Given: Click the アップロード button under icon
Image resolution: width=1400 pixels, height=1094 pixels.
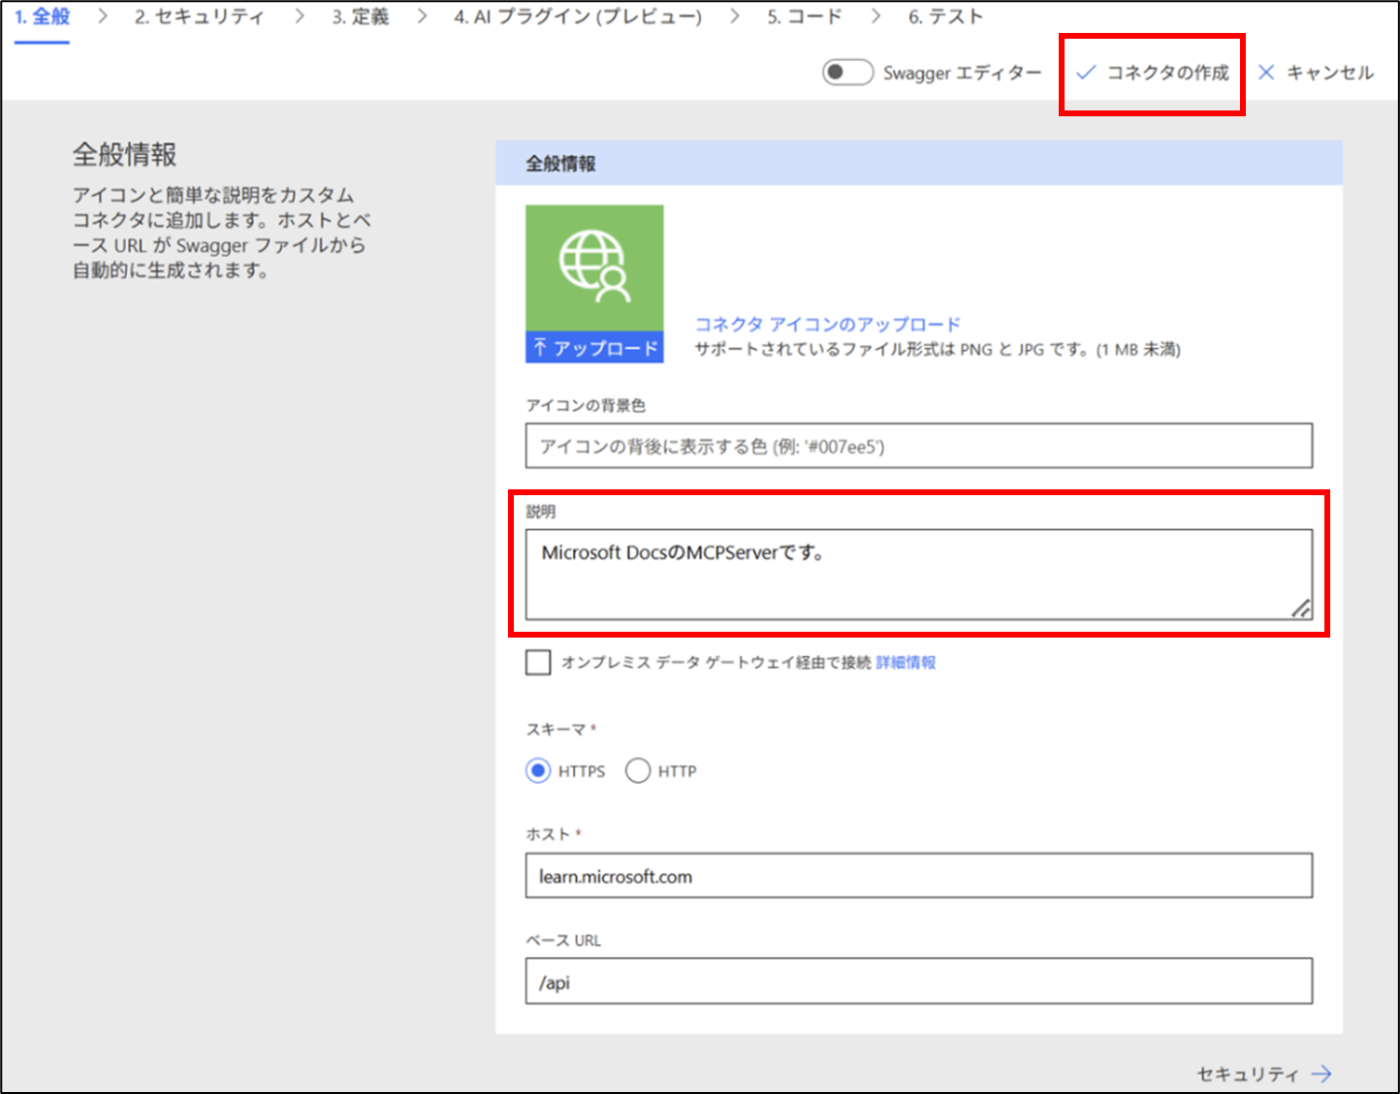Looking at the screenshot, I should click(x=595, y=347).
